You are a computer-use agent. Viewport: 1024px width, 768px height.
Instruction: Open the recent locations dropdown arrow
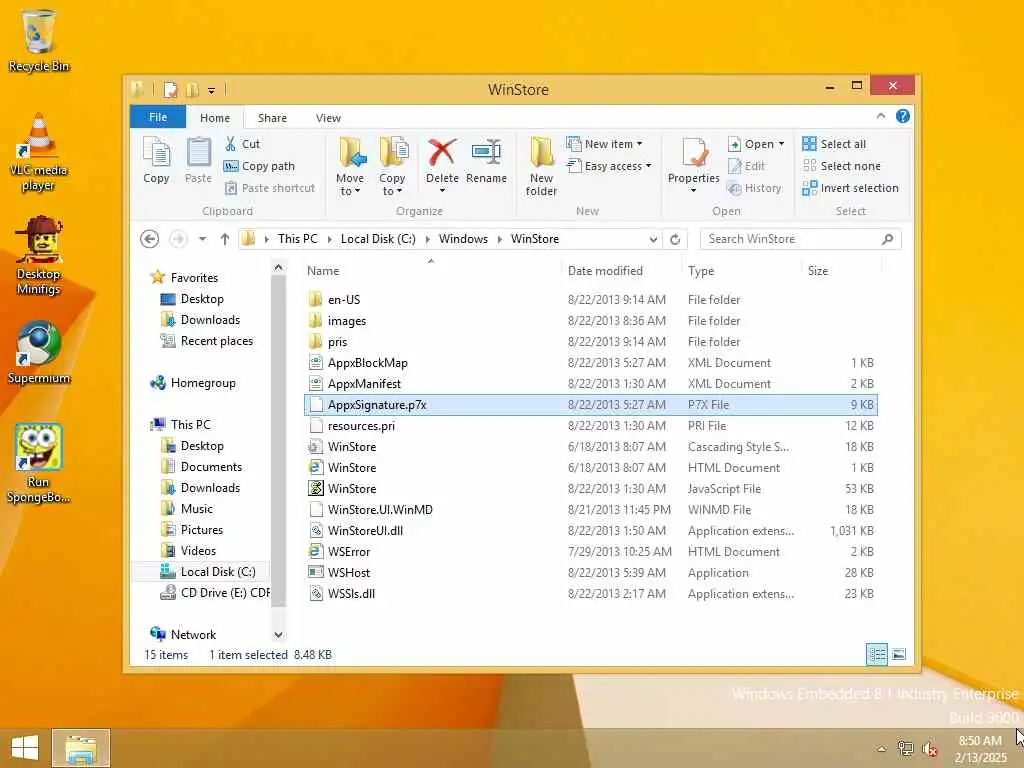click(202, 239)
